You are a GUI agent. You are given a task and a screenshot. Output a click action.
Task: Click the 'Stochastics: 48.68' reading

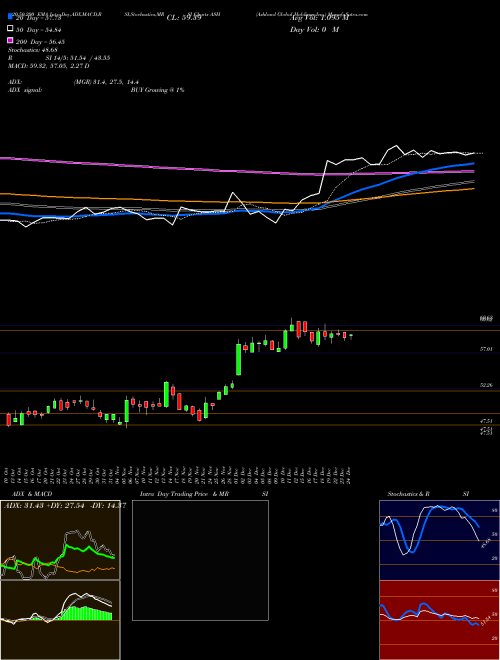pyautogui.click(x=33, y=50)
